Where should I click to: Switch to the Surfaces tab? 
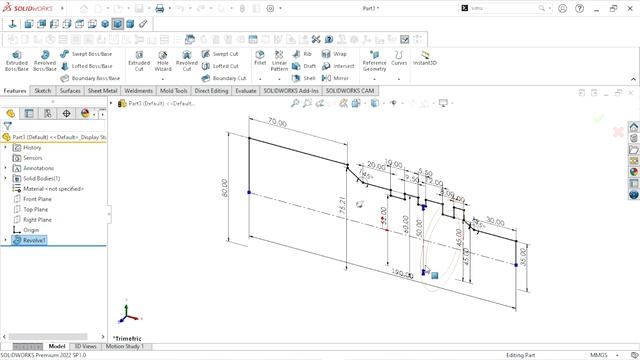click(x=70, y=91)
